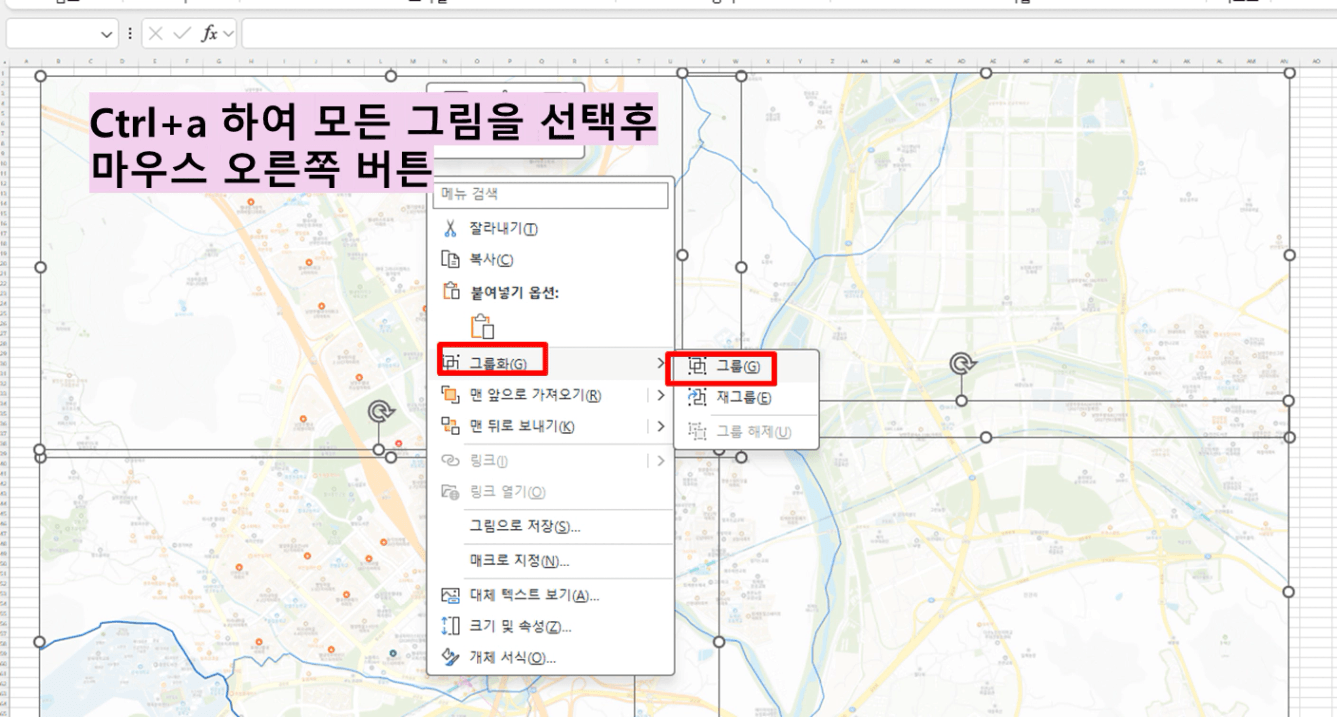Choose 매크로로 지정 menu entry

[x=519, y=560]
